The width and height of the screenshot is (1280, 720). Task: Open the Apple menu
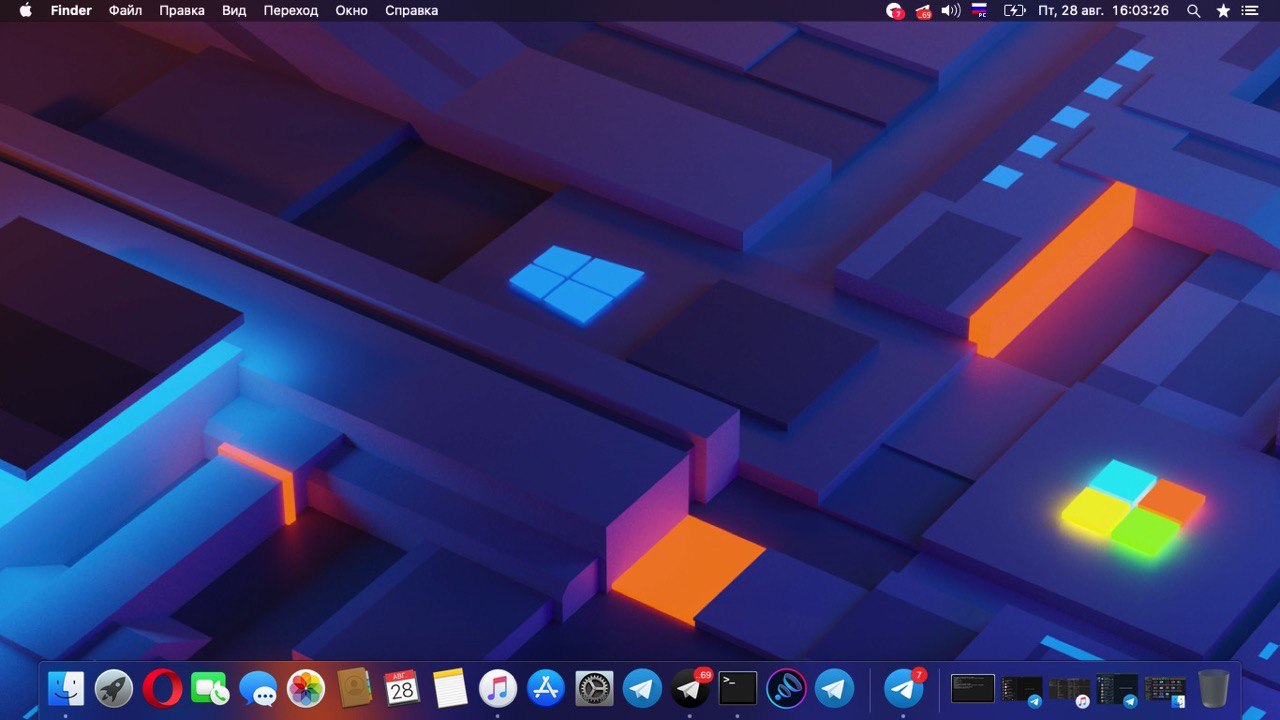click(x=25, y=10)
